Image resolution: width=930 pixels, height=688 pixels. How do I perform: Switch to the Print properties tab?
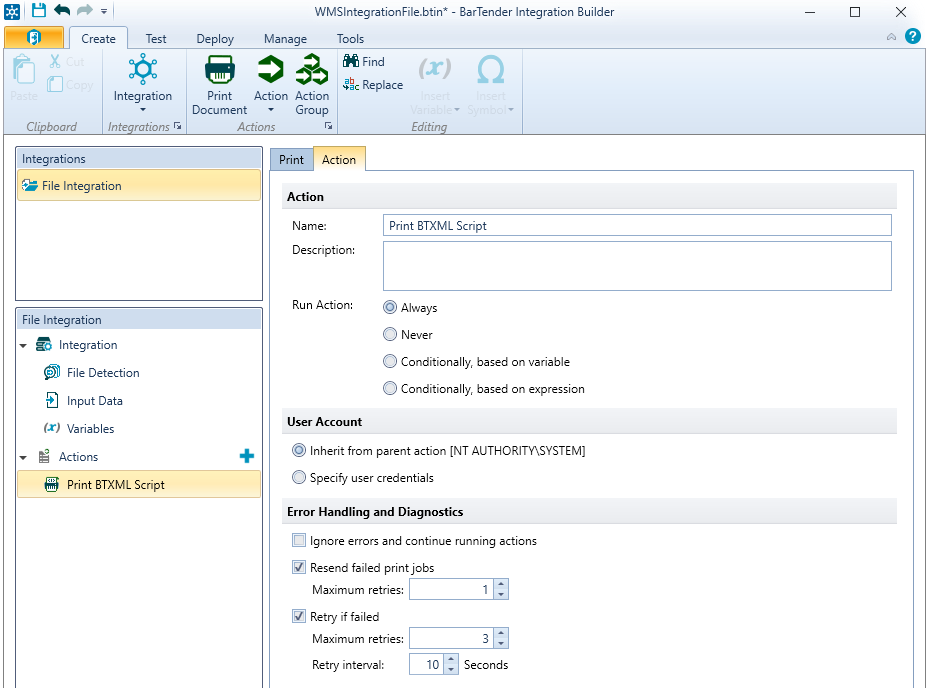tap(291, 160)
